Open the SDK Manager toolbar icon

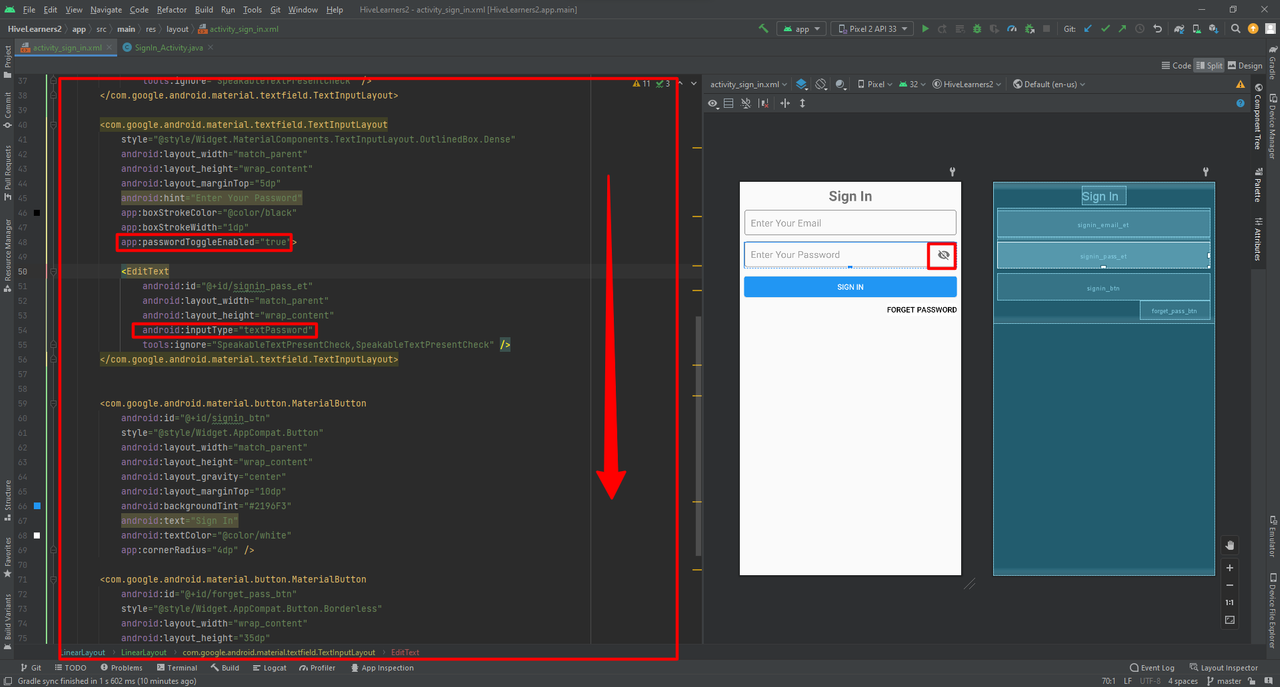[1214, 29]
